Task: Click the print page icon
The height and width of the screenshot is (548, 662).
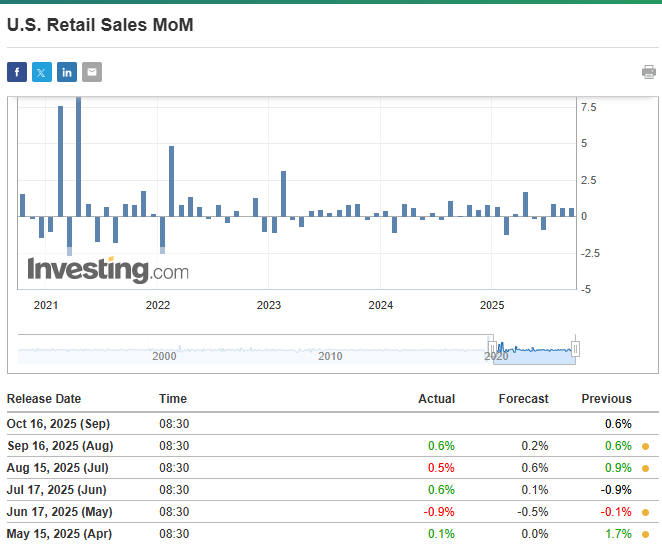Action: 649,72
